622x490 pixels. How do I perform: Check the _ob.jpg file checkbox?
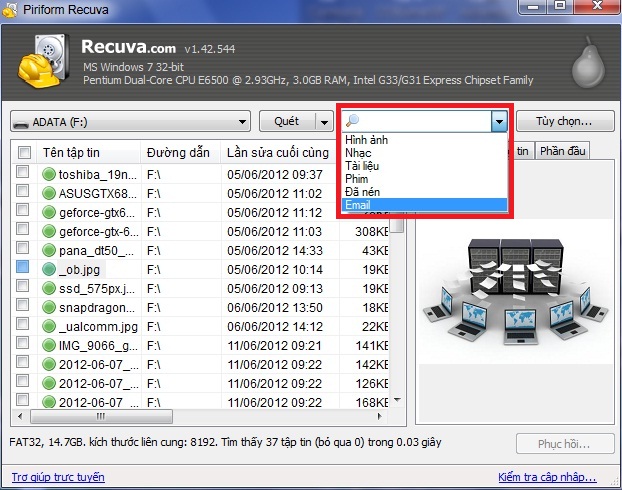click(x=23, y=267)
